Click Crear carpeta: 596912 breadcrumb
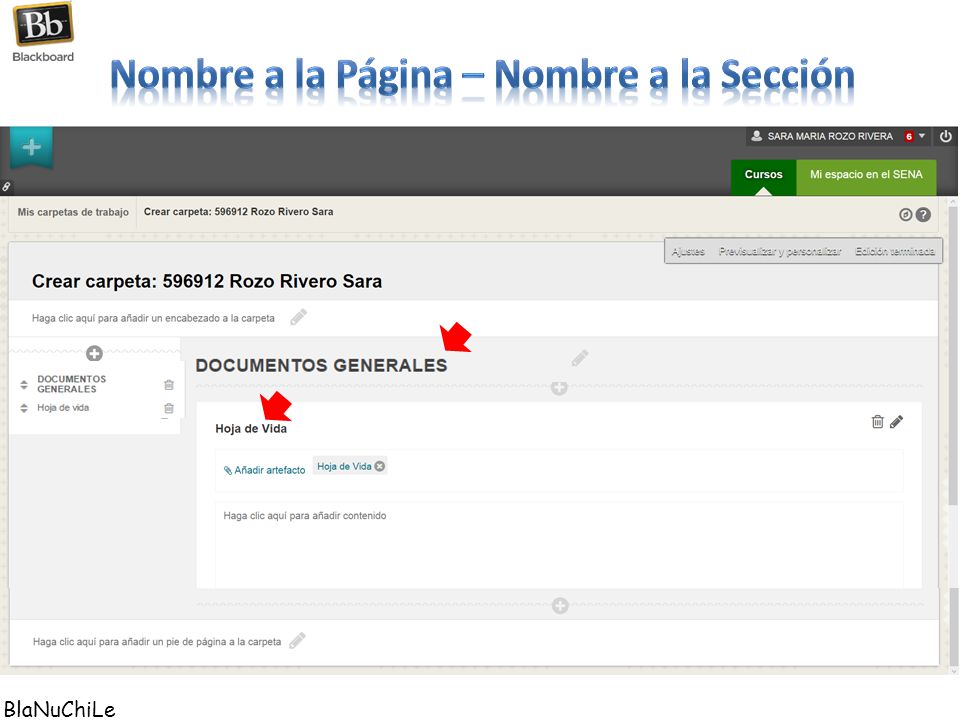The height and width of the screenshot is (720, 960). pyautogui.click(x=238, y=212)
